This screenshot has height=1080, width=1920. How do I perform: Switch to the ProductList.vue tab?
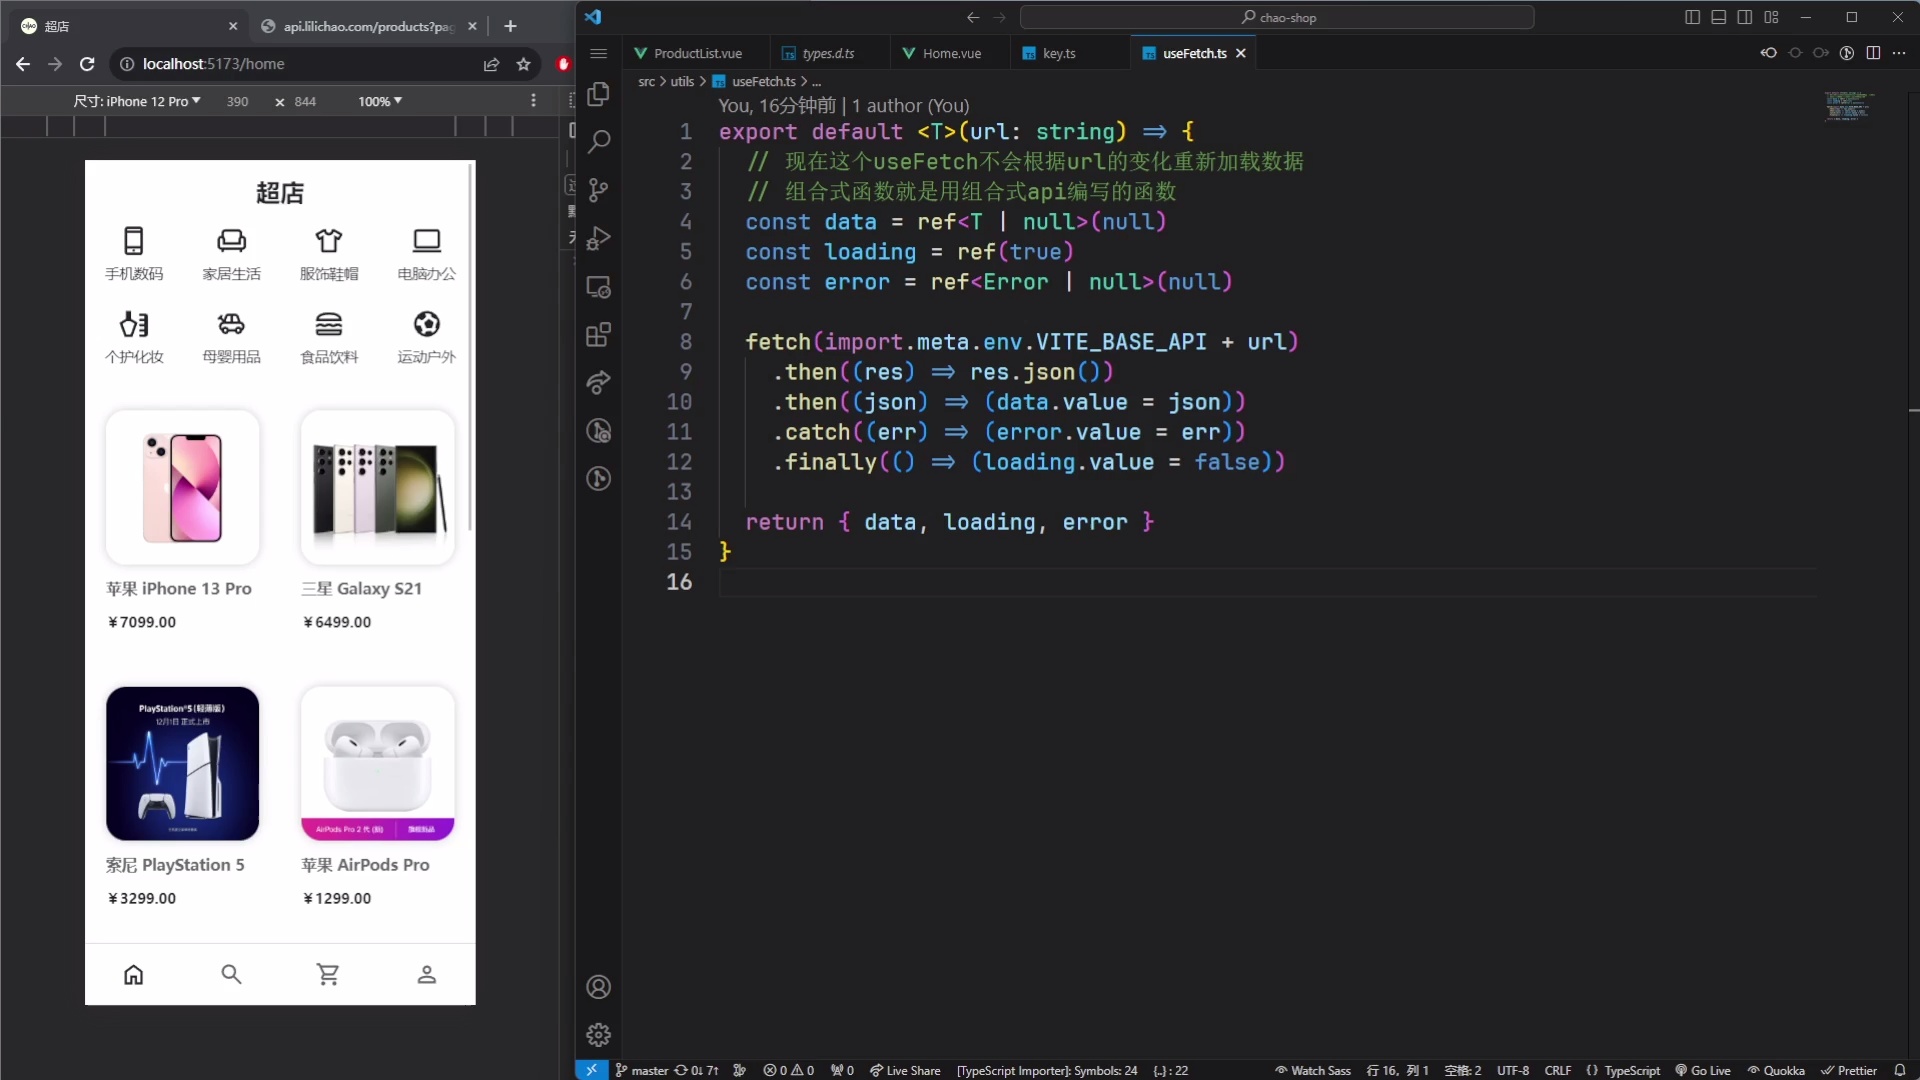click(697, 53)
